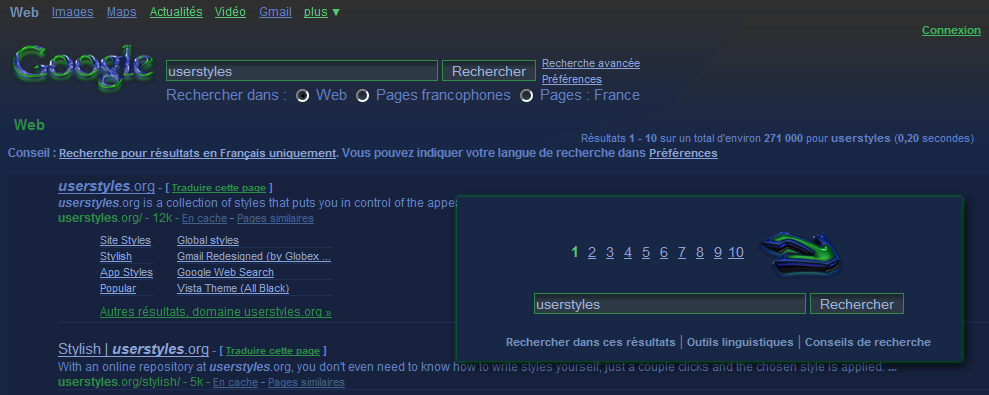Open Préférences link in the Conseil line
The height and width of the screenshot is (395, 989).
click(683, 153)
